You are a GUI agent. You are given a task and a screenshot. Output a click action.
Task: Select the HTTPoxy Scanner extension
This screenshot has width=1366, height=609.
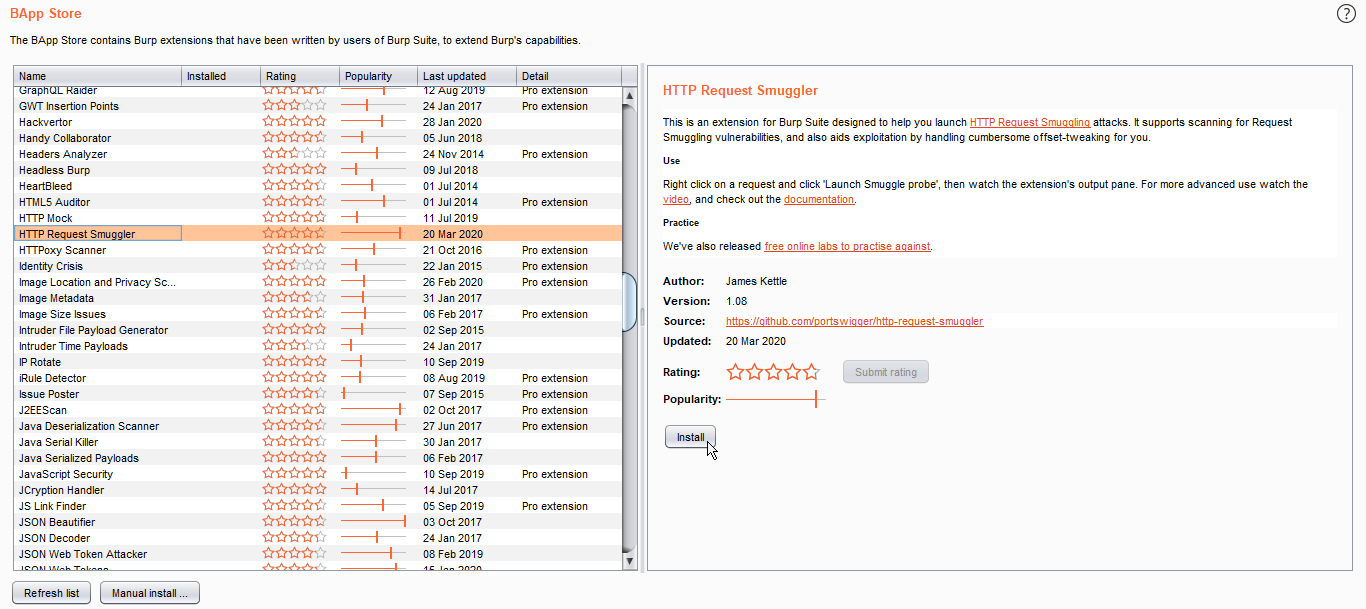point(318,250)
